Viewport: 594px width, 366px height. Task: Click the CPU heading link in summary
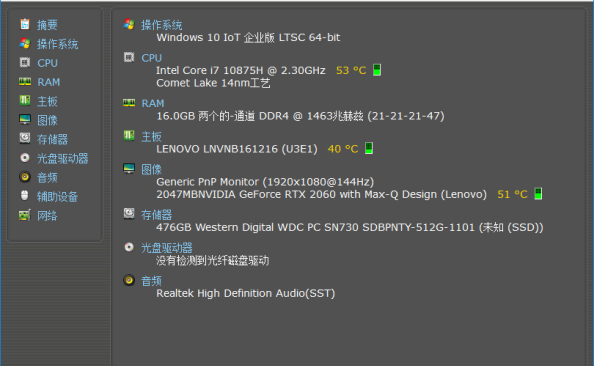pos(152,58)
